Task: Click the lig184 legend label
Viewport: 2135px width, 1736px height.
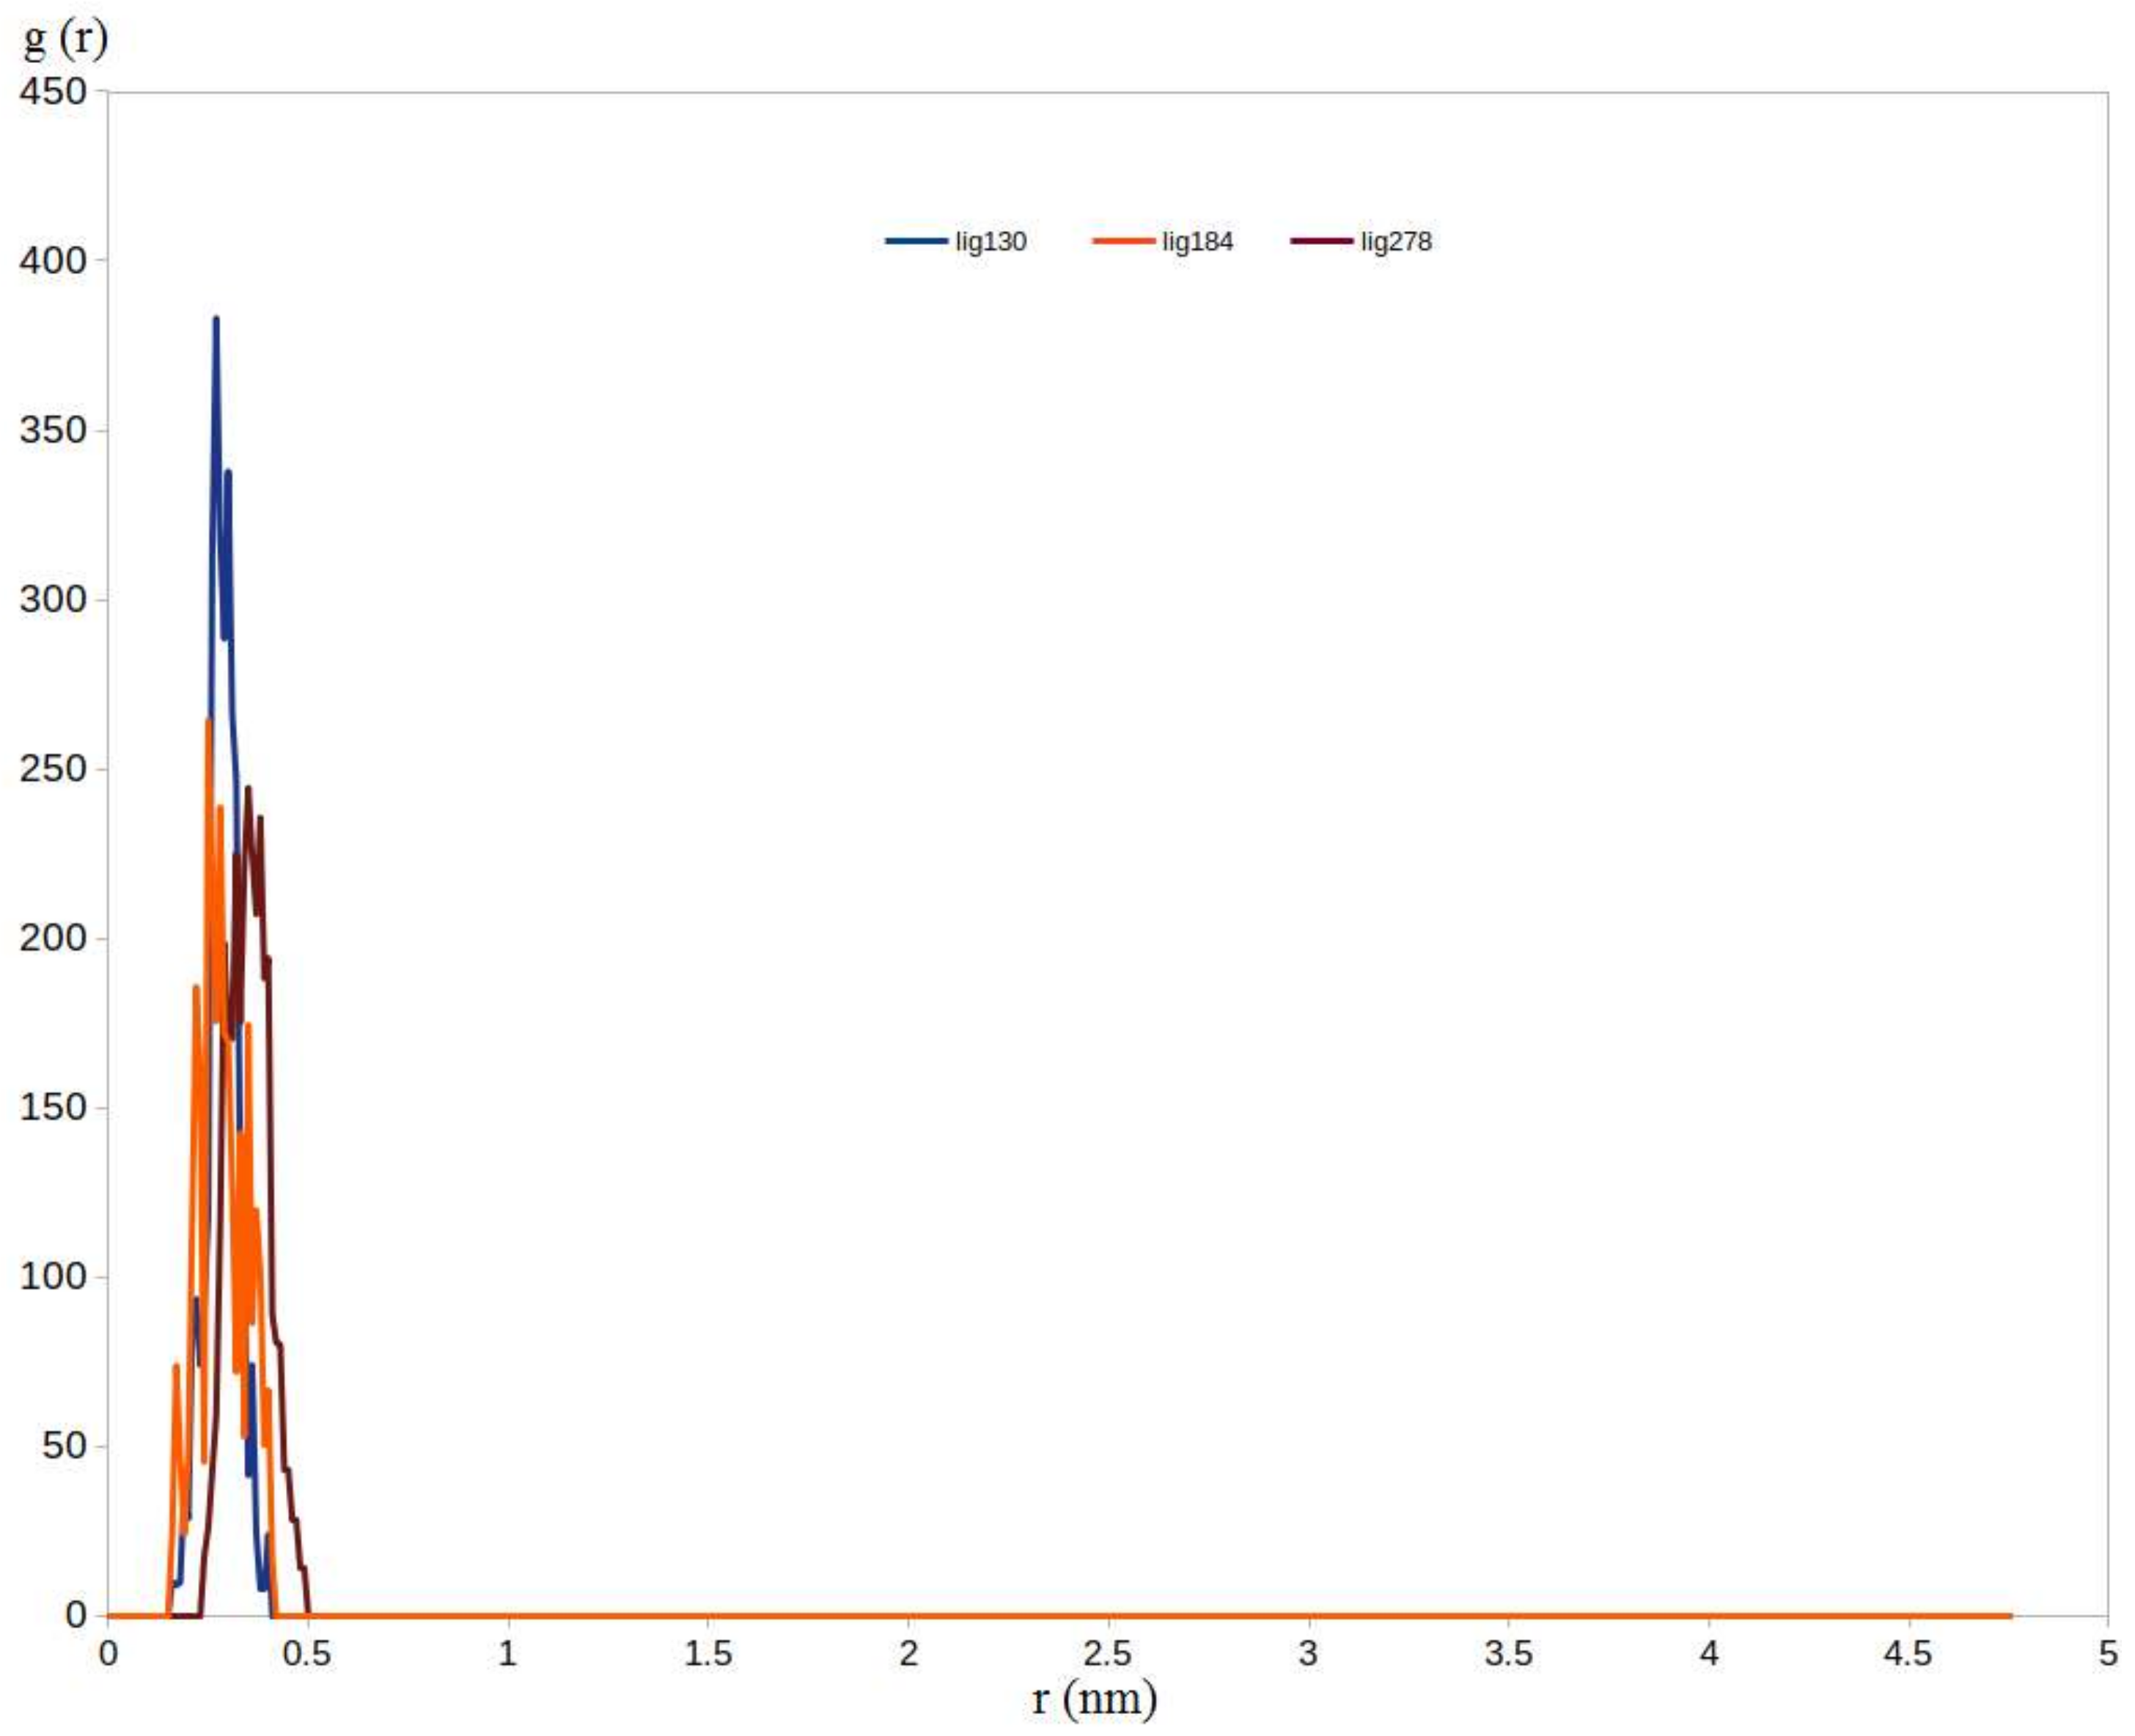Action: [x=1197, y=242]
